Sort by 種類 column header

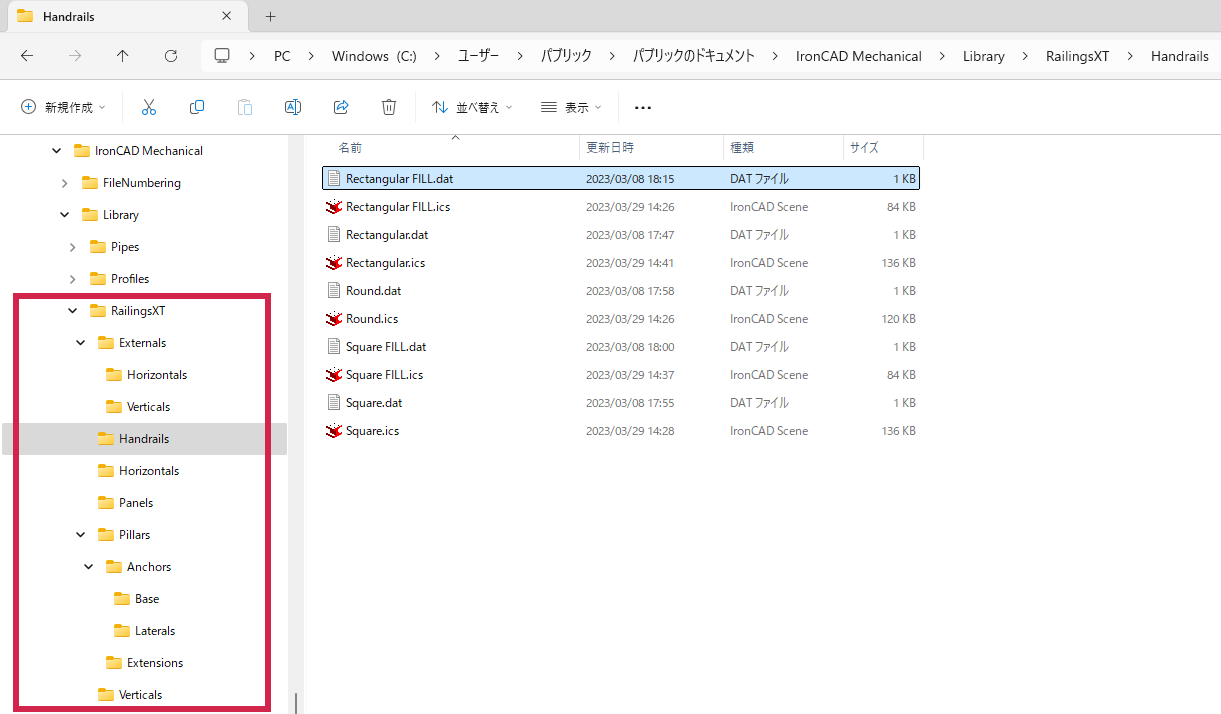(742, 147)
